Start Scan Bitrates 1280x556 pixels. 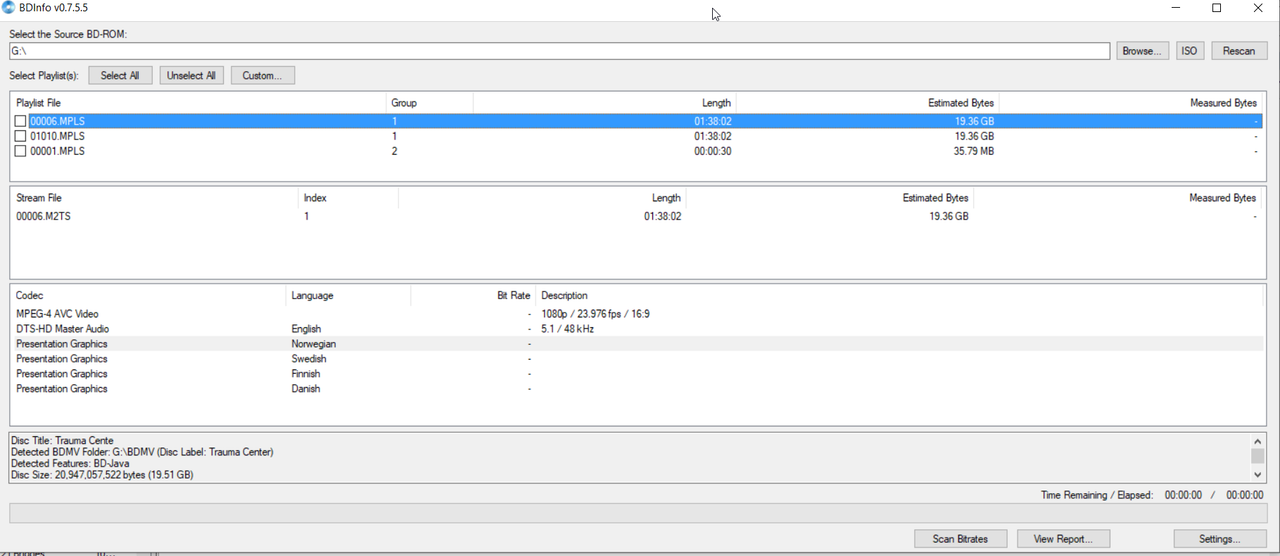[960, 539]
